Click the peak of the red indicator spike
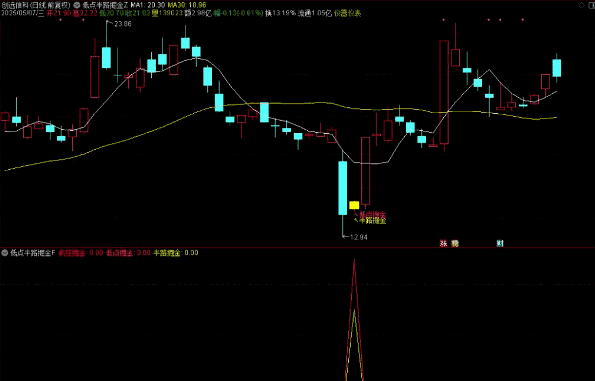The image size is (595, 381). [x=354, y=260]
